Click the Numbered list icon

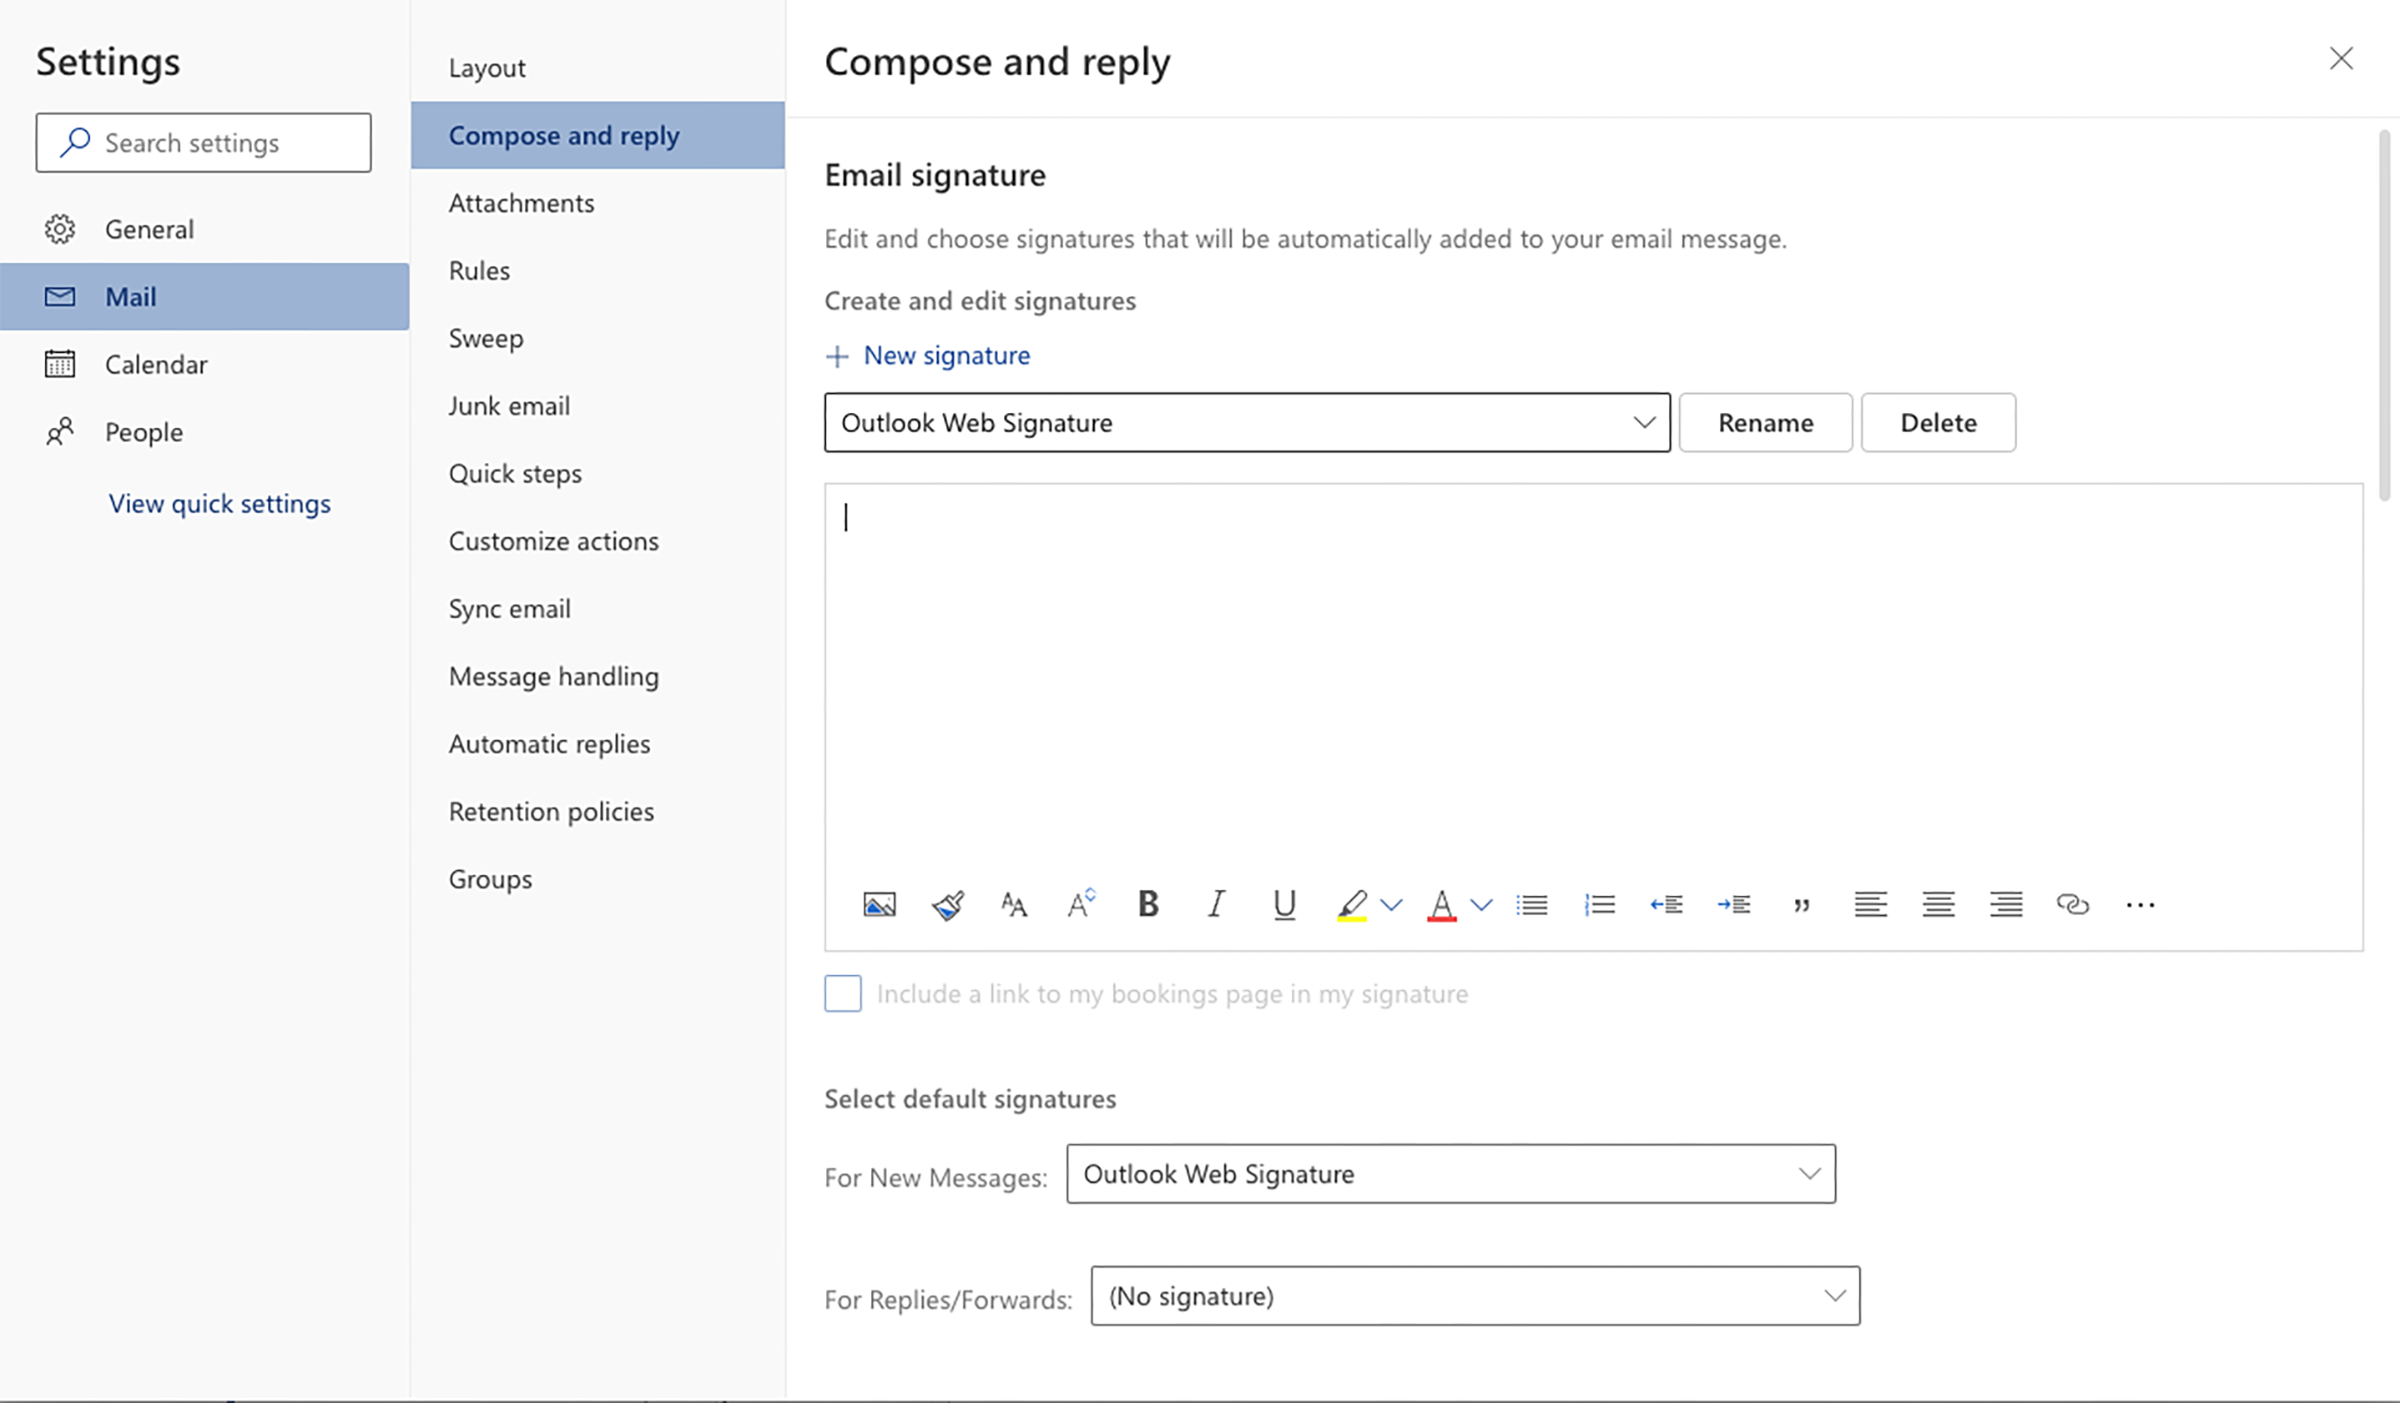(x=1598, y=902)
